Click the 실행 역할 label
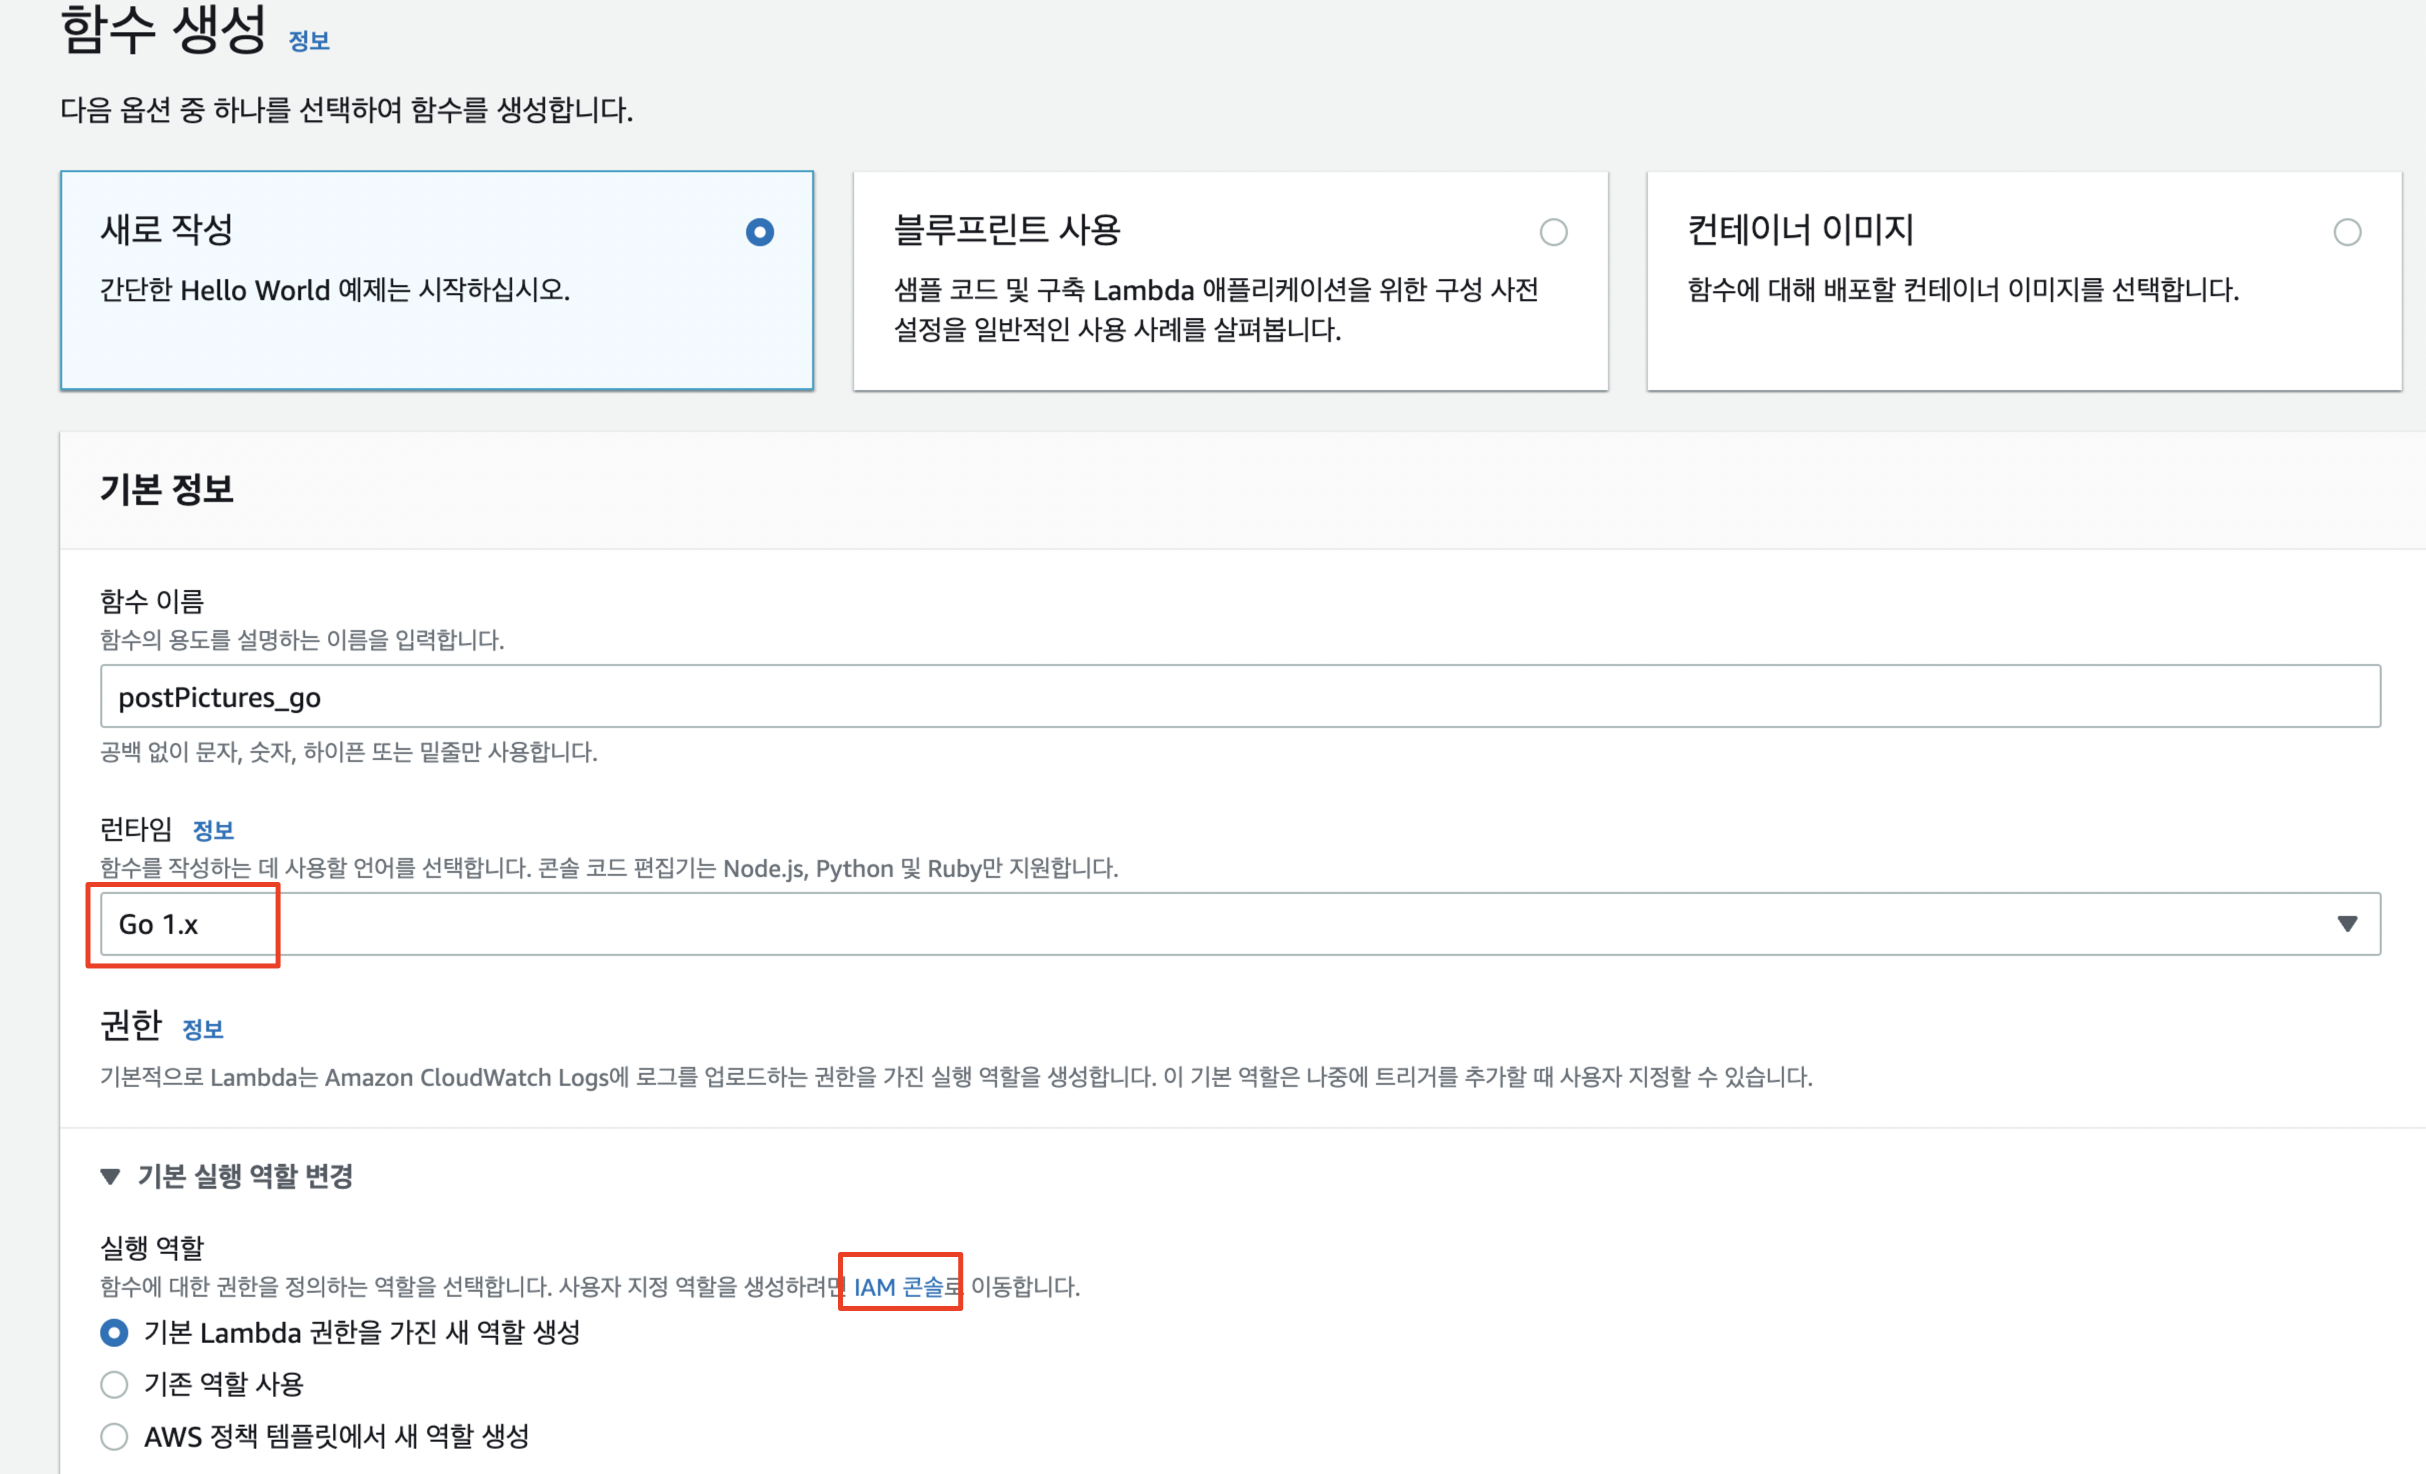Viewport: 2426px width, 1474px height. coord(152,1247)
